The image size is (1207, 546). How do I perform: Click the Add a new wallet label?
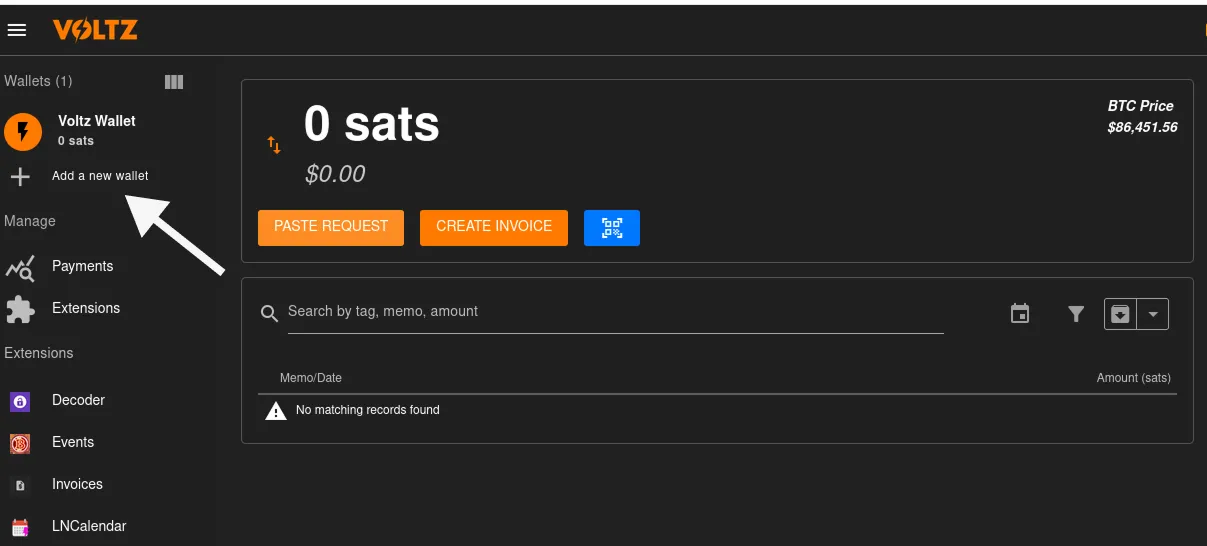point(100,176)
